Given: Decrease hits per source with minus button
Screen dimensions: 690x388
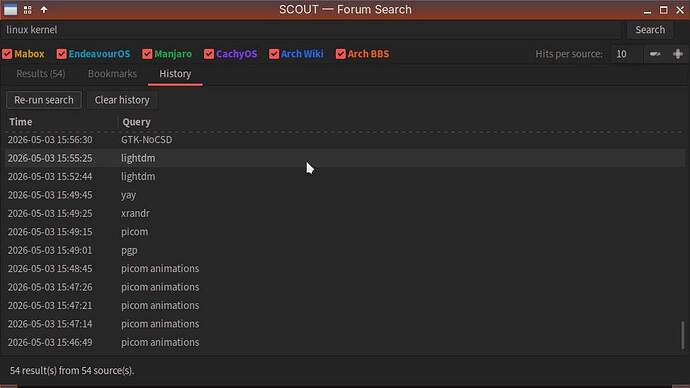Looking at the screenshot, I should [655, 54].
